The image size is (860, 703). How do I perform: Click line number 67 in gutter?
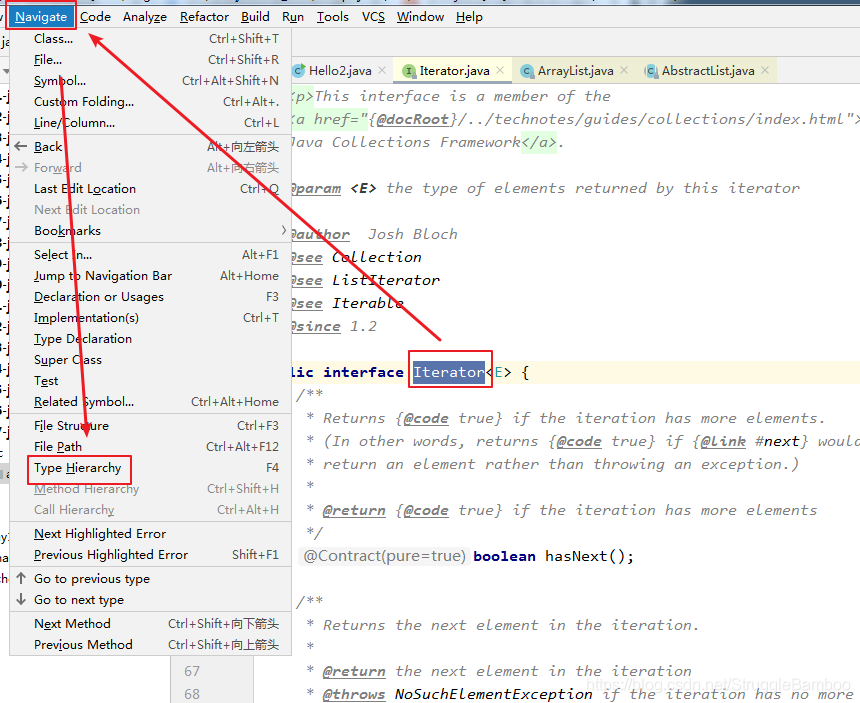[192, 671]
